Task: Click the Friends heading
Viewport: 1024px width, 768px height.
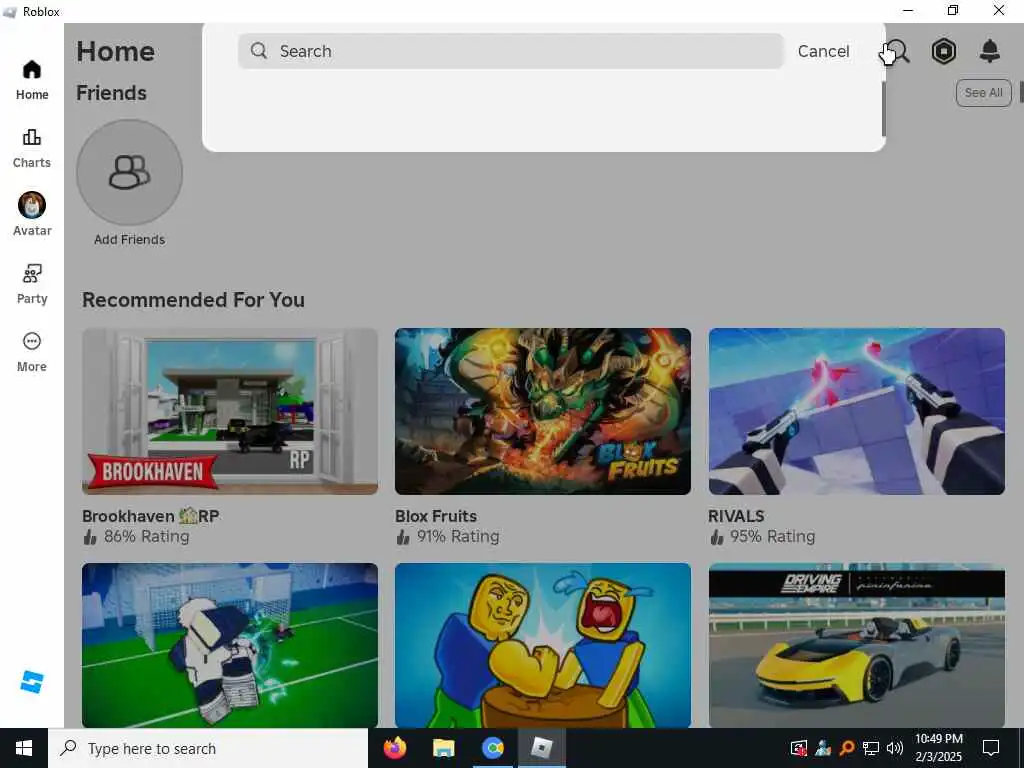Action: click(x=111, y=93)
